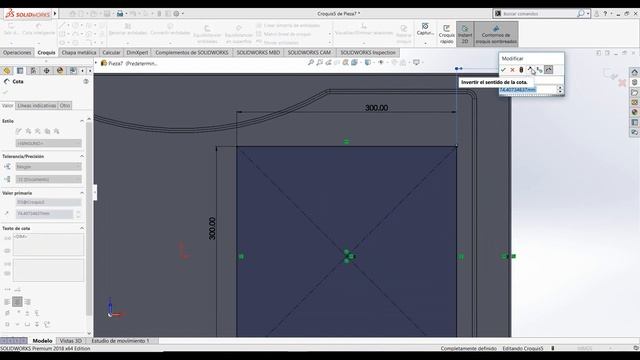Viewport: 640px width, 360px height.
Task: Open the Complementos de SOLIDWORKS tab
Action: (192, 53)
